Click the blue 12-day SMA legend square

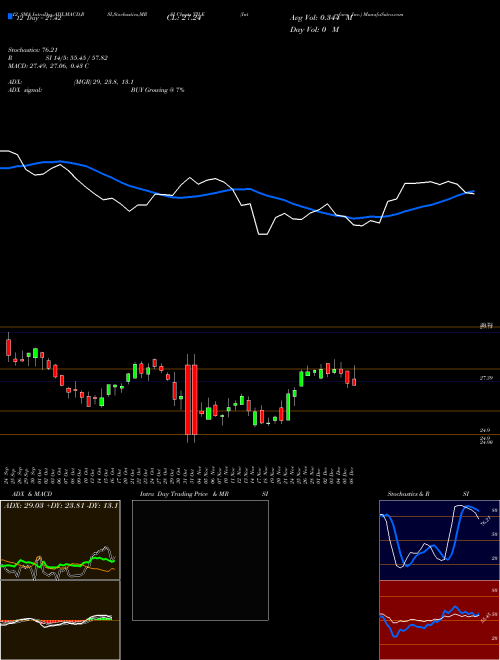10,16
